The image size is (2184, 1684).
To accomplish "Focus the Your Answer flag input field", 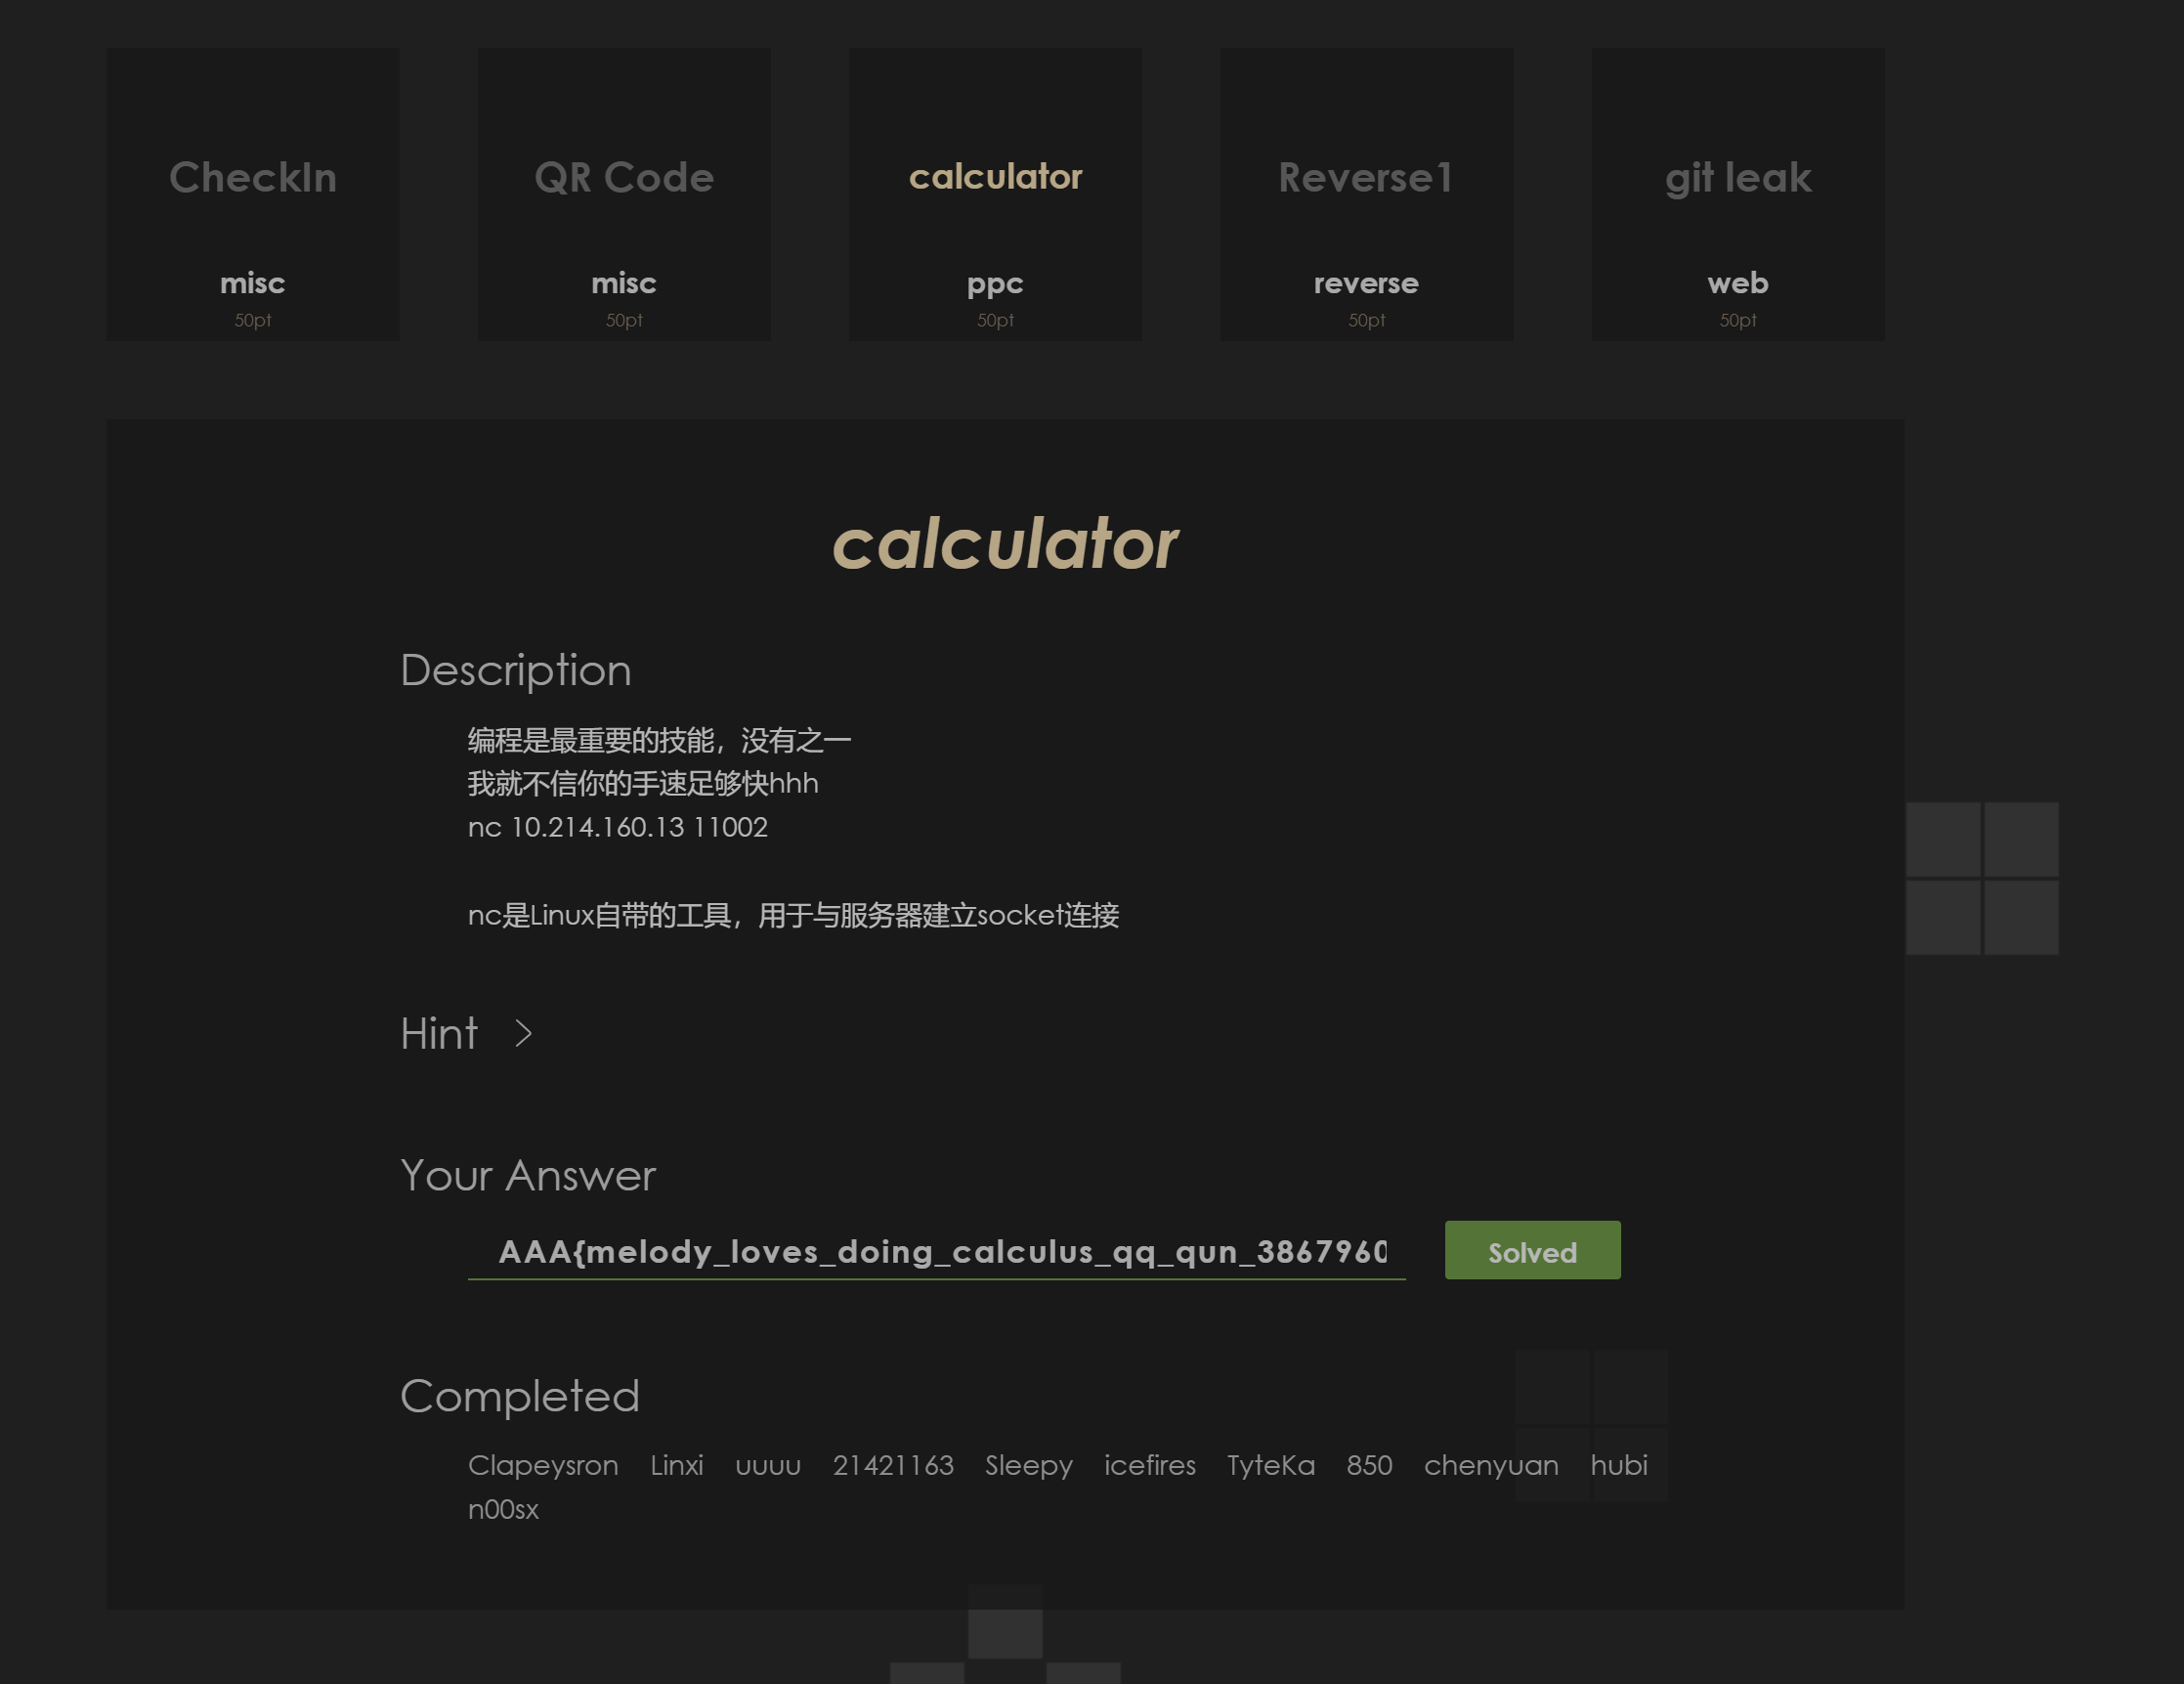I will (x=936, y=1251).
